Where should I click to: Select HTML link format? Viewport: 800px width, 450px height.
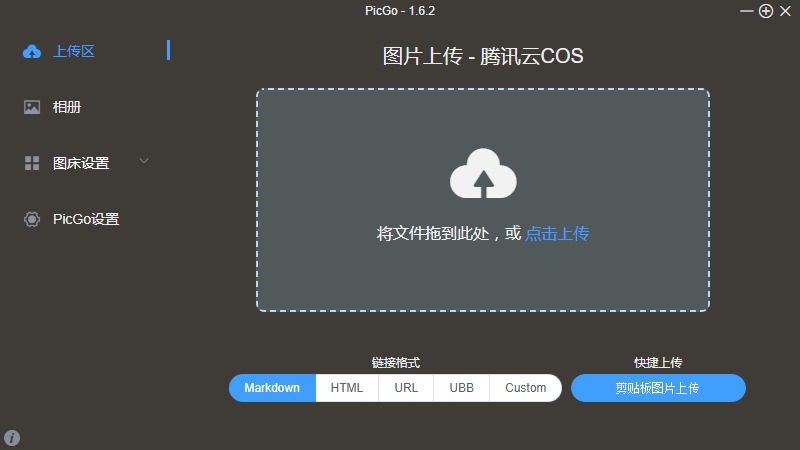pos(347,388)
